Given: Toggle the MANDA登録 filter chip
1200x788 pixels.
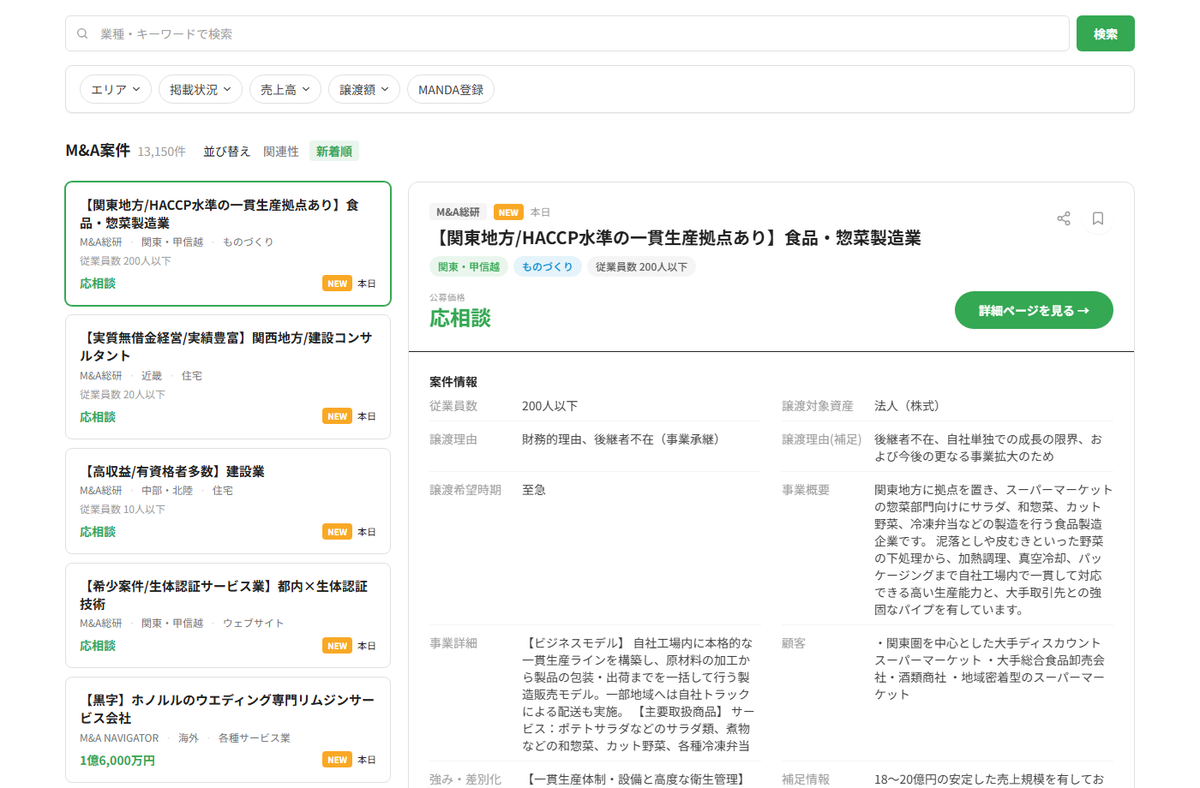Looking at the screenshot, I should 450,89.
